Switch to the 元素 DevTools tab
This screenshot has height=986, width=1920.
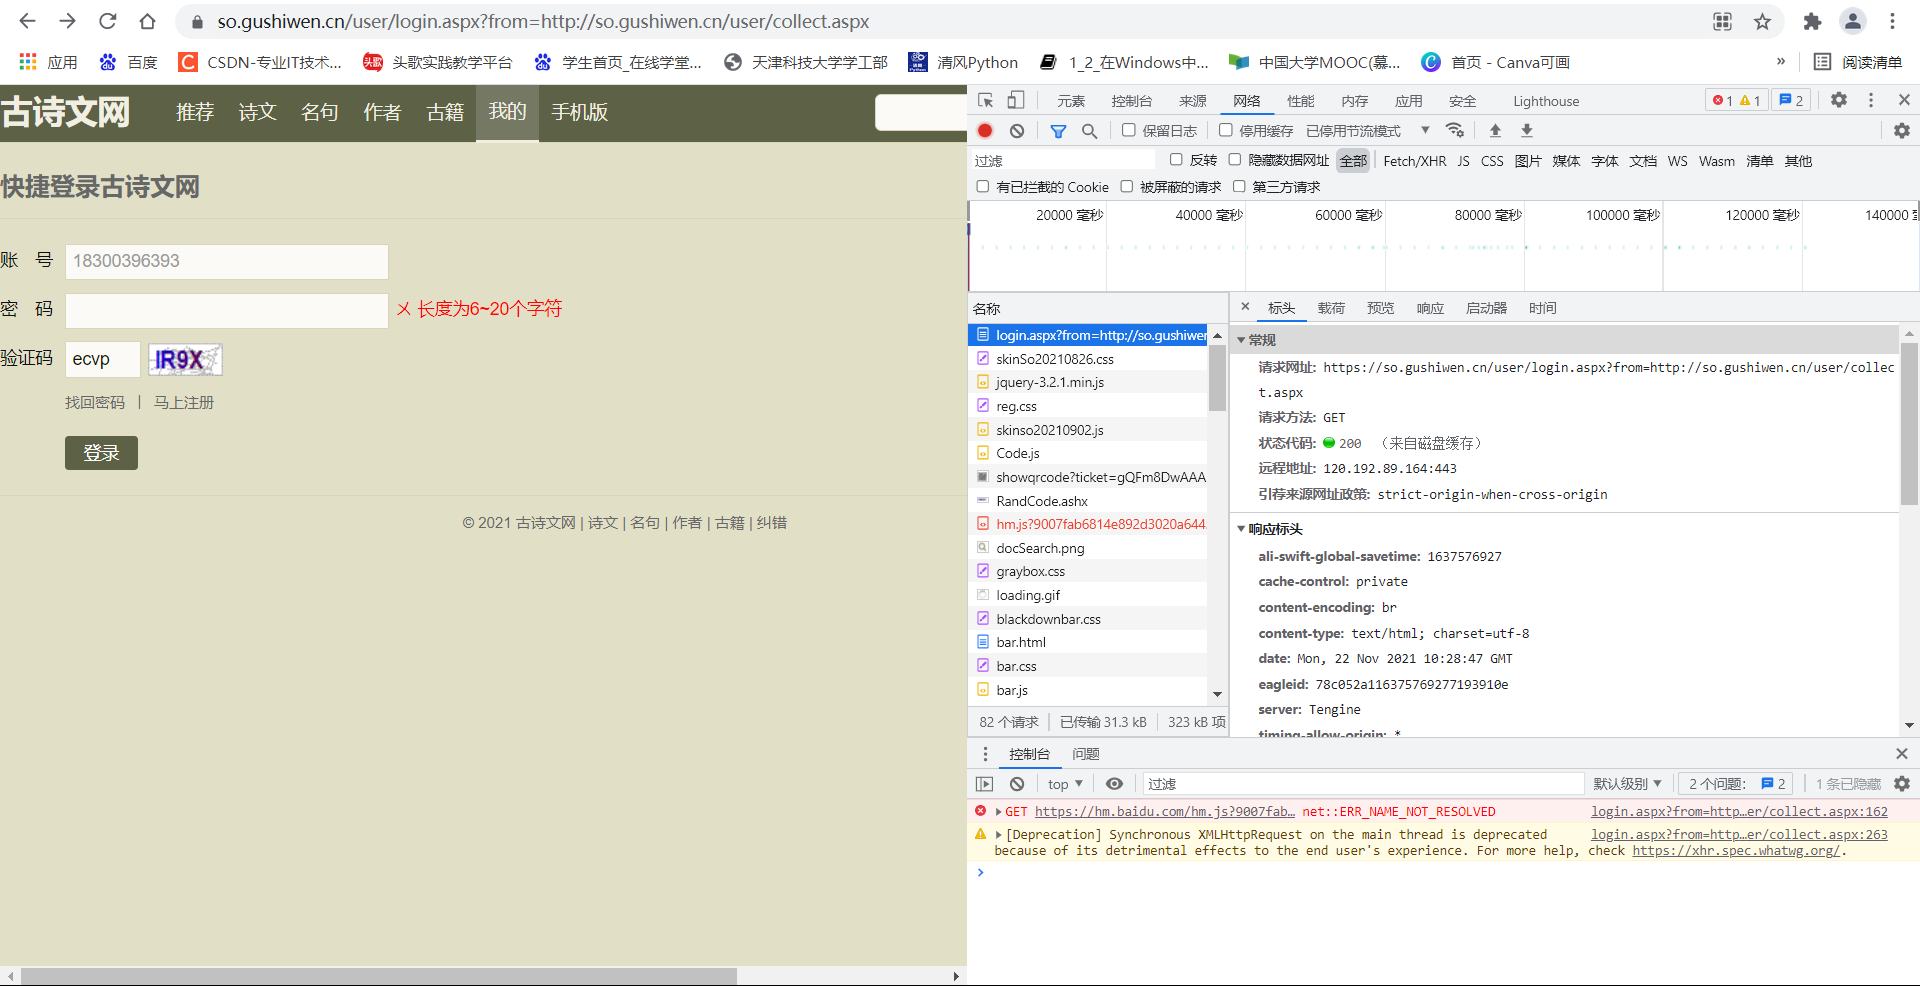pyautogui.click(x=1071, y=101)
